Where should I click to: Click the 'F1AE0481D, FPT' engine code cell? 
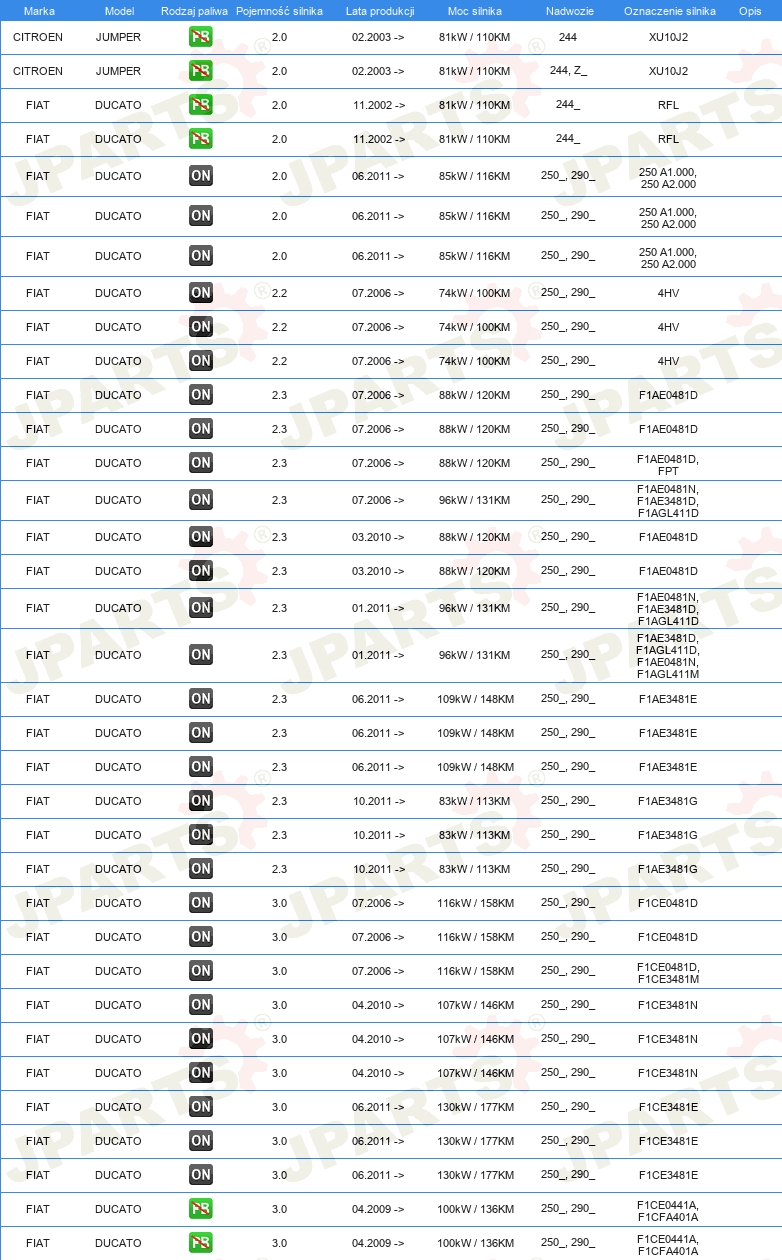[668, 463]
